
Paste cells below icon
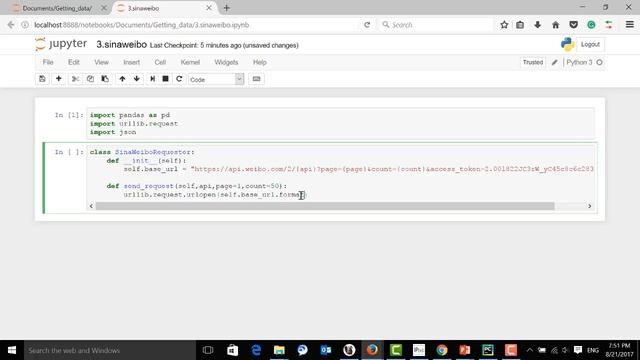tap(105, 79)
